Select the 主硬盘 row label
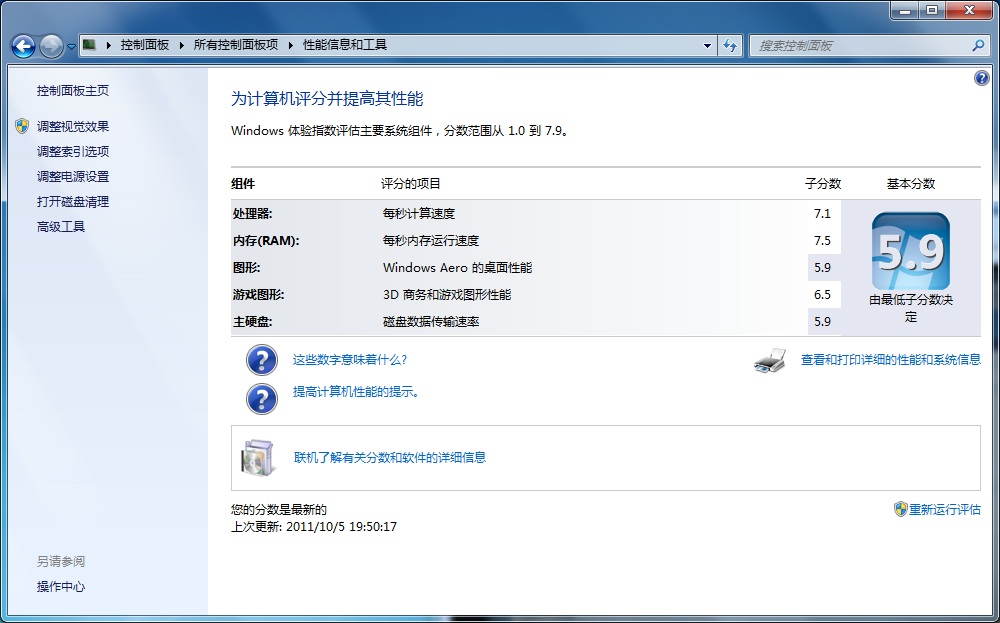The width and height of the screenshot is (1000, 623). 253,321
